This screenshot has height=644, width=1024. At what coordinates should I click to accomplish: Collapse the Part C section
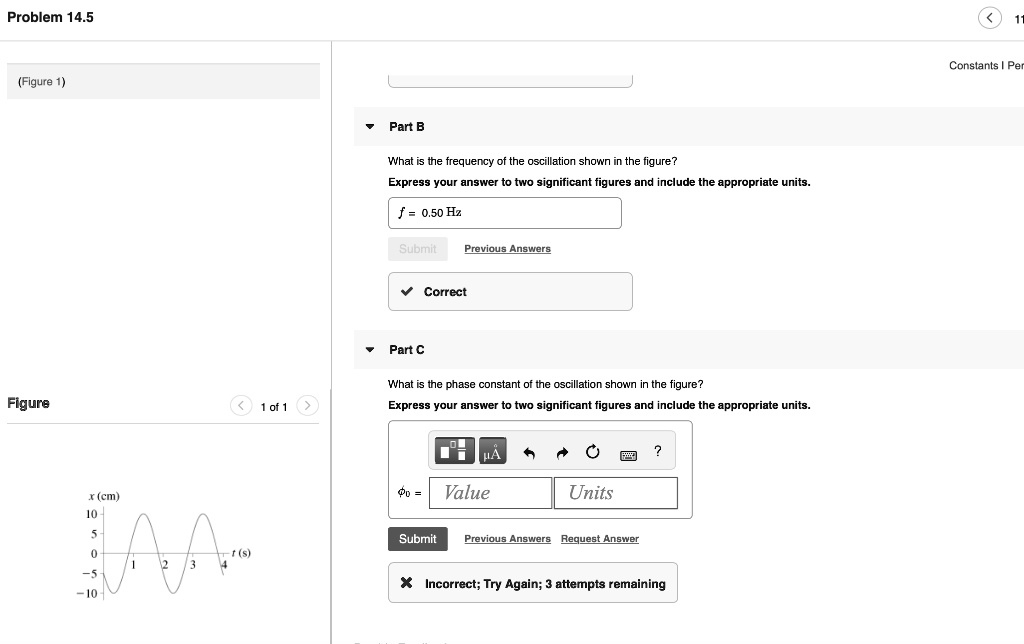pos(370,349)
